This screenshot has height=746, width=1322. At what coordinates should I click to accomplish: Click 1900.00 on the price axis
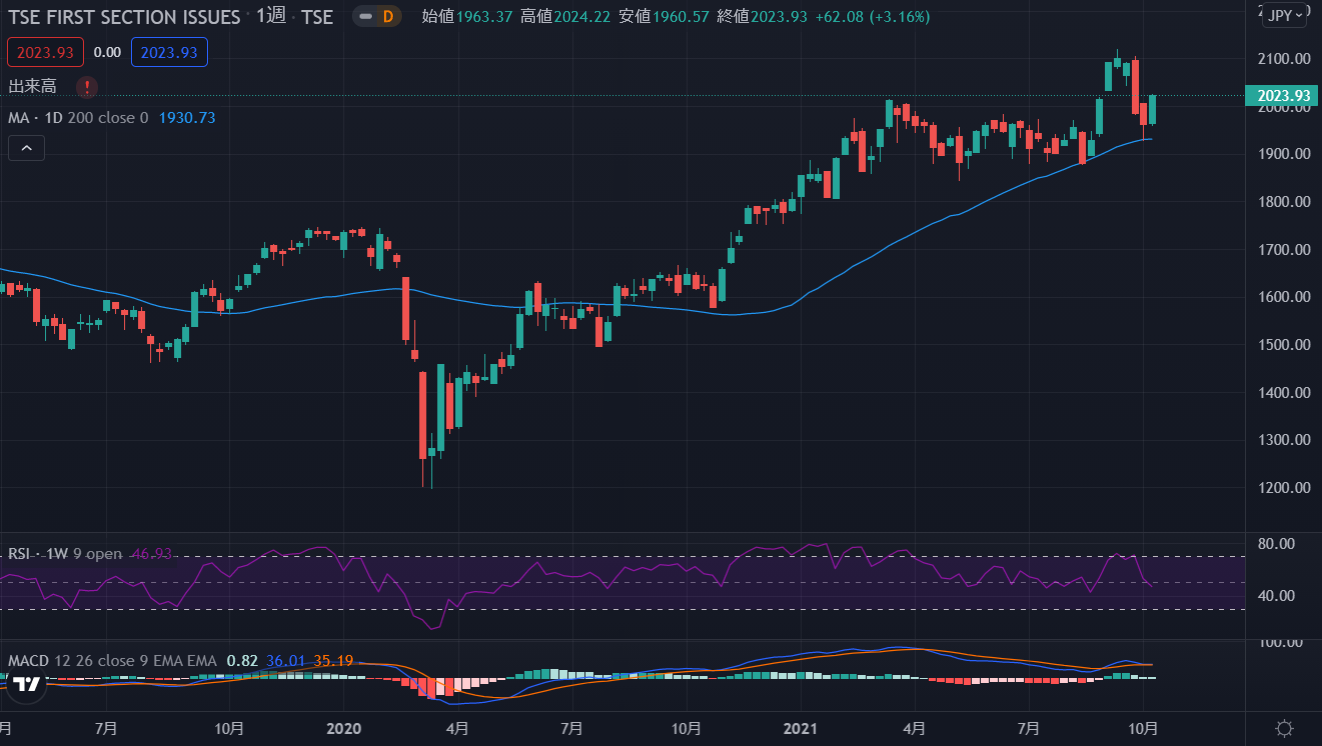click(x=1283, y=154)
